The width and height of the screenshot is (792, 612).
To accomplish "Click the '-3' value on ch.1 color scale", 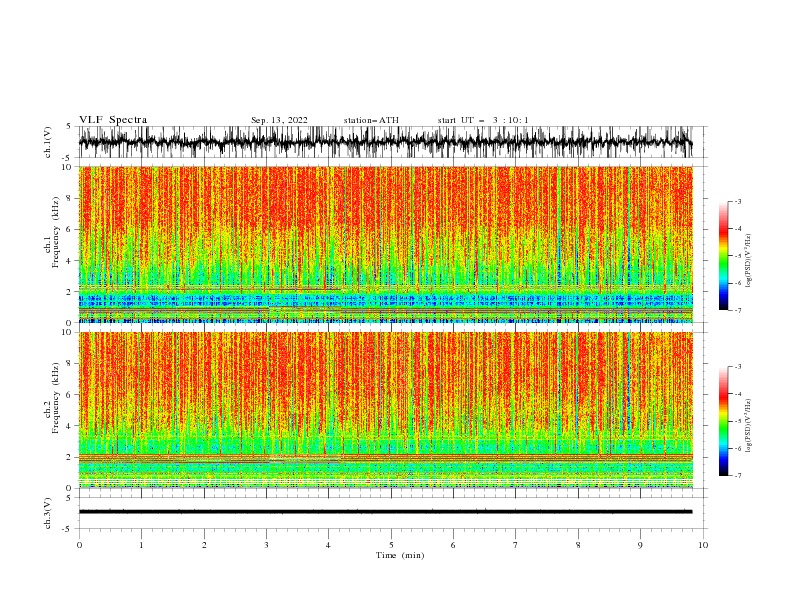I will (737, 201).
